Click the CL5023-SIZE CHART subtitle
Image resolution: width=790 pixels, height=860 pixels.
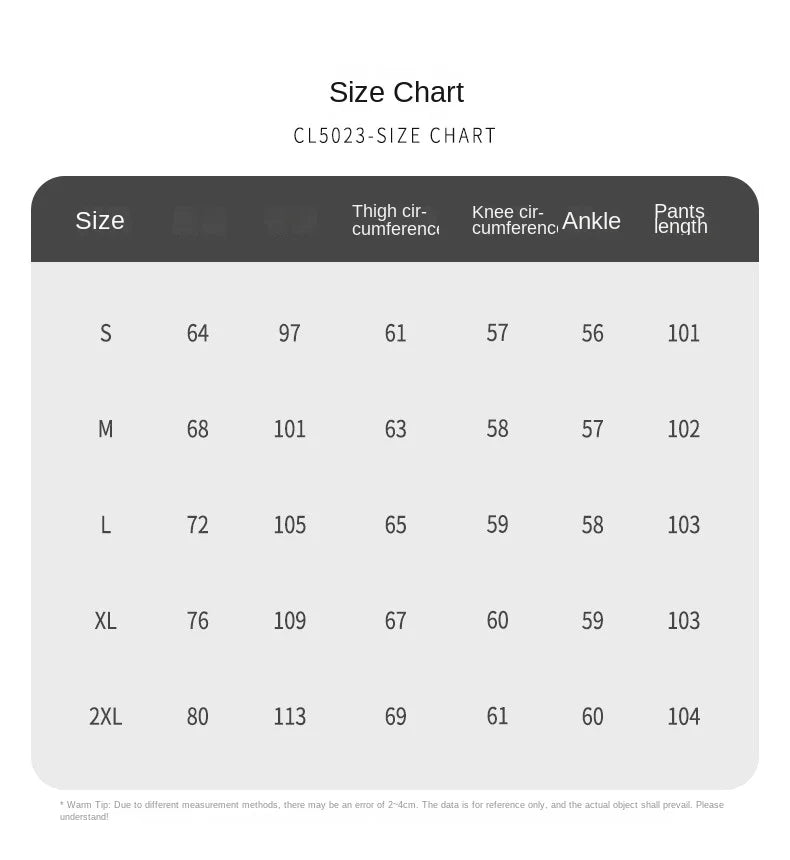pyautogui.click(x=394, y=135)
